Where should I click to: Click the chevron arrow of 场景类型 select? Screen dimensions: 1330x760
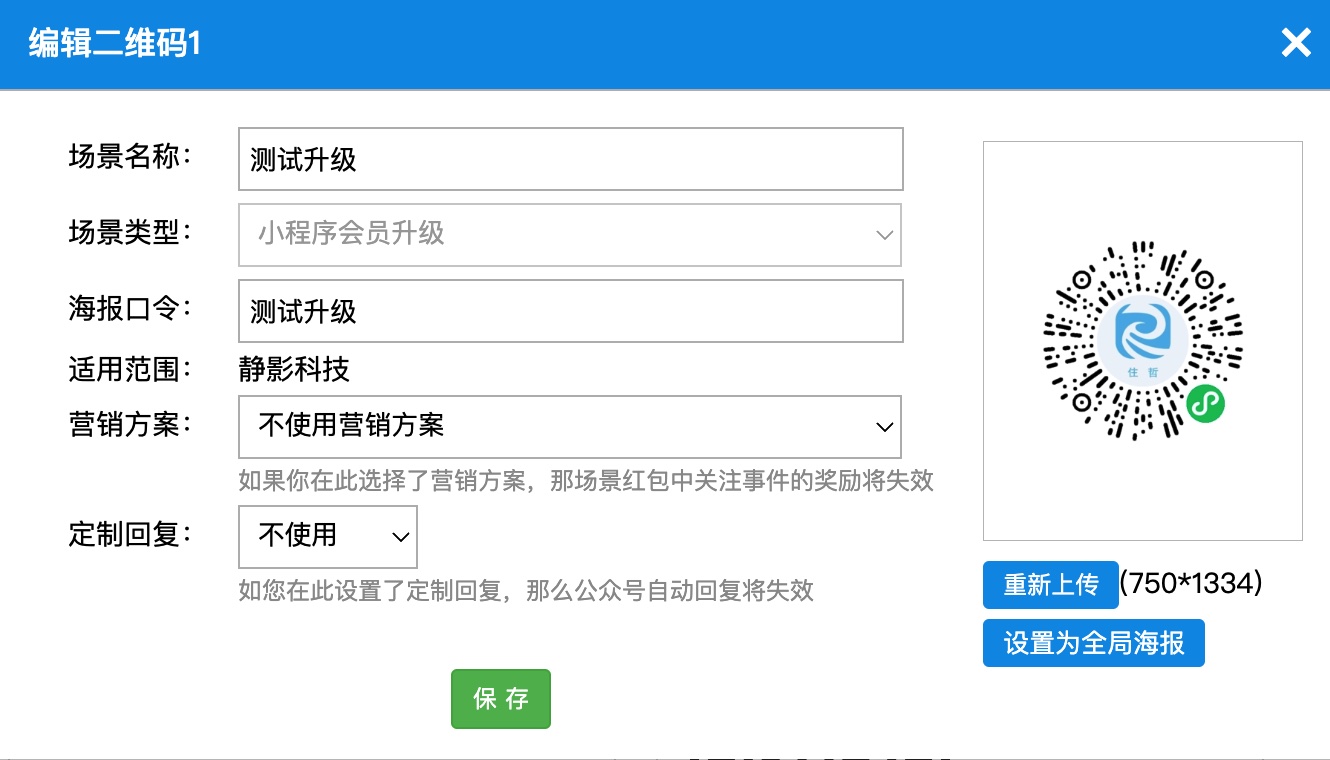point(884,235)
